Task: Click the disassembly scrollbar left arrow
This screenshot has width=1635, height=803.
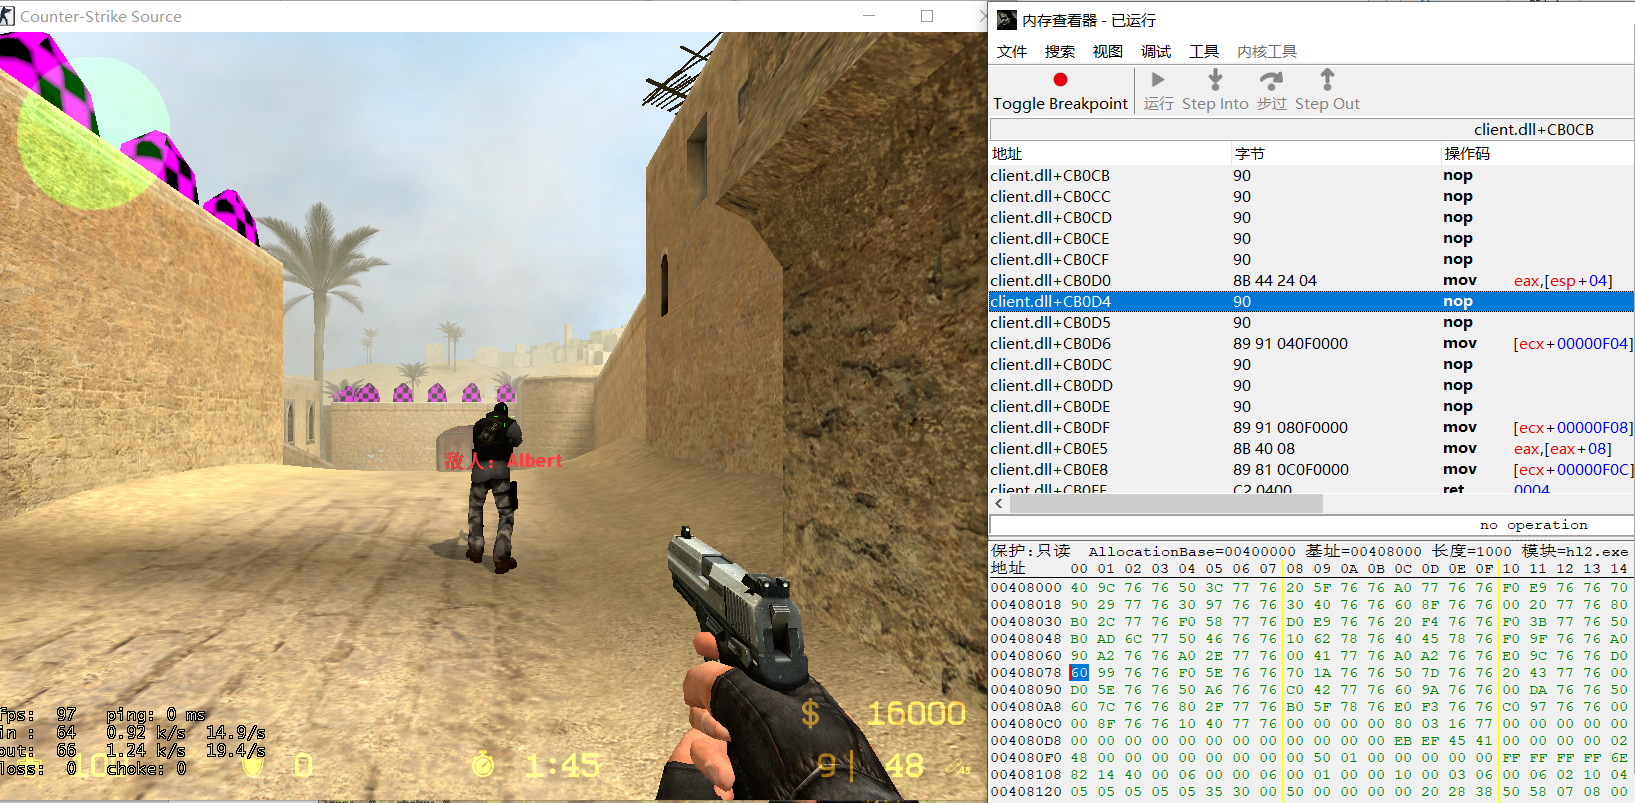Action: click(x=999, y=503)
